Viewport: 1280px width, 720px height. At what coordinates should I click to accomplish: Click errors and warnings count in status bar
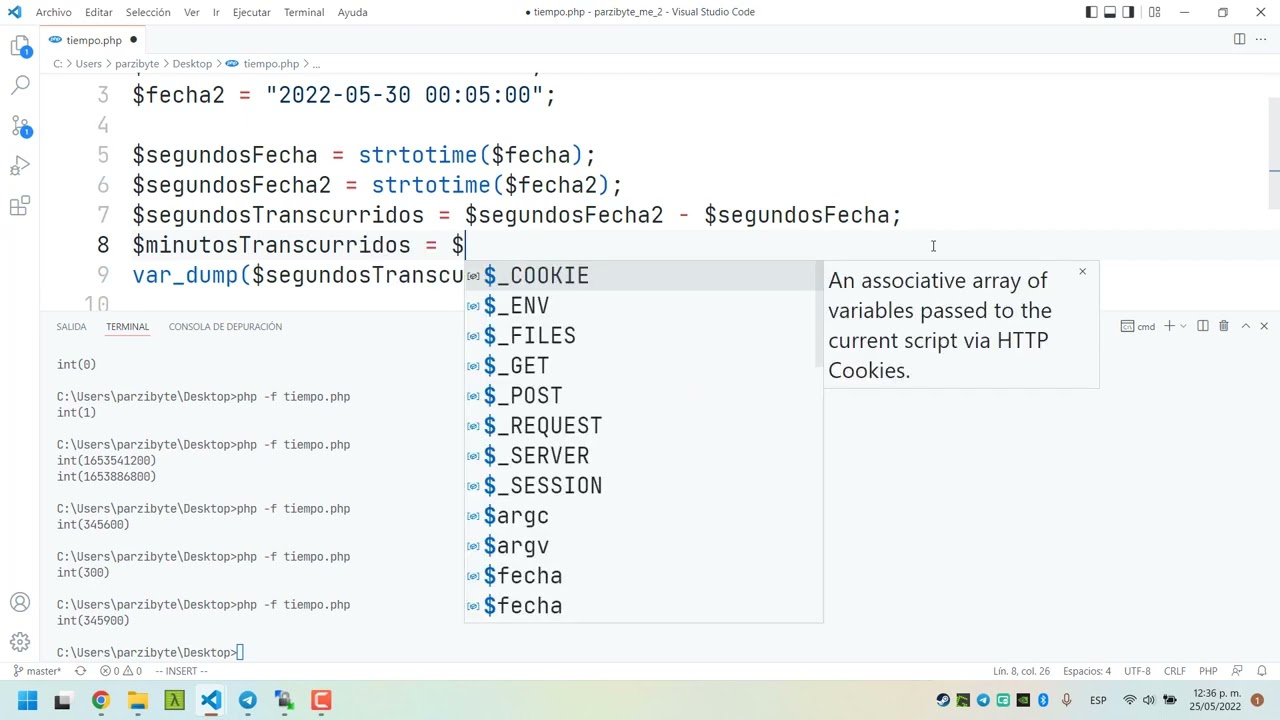tap(120, 671)
